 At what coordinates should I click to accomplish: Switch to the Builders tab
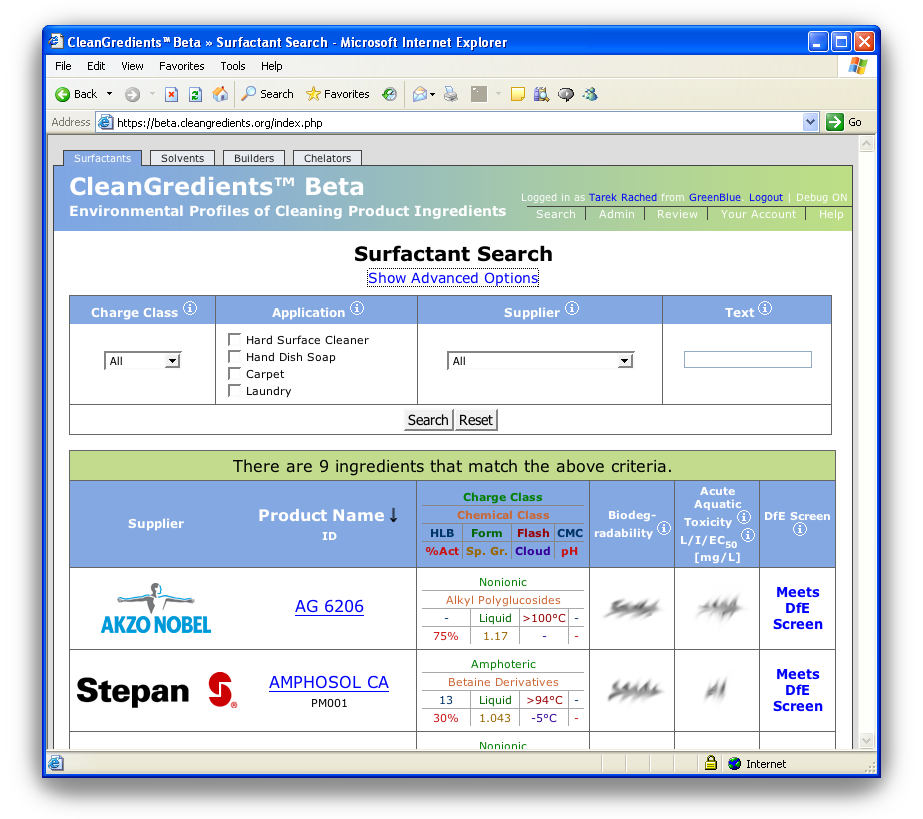[x=254, y=158]
